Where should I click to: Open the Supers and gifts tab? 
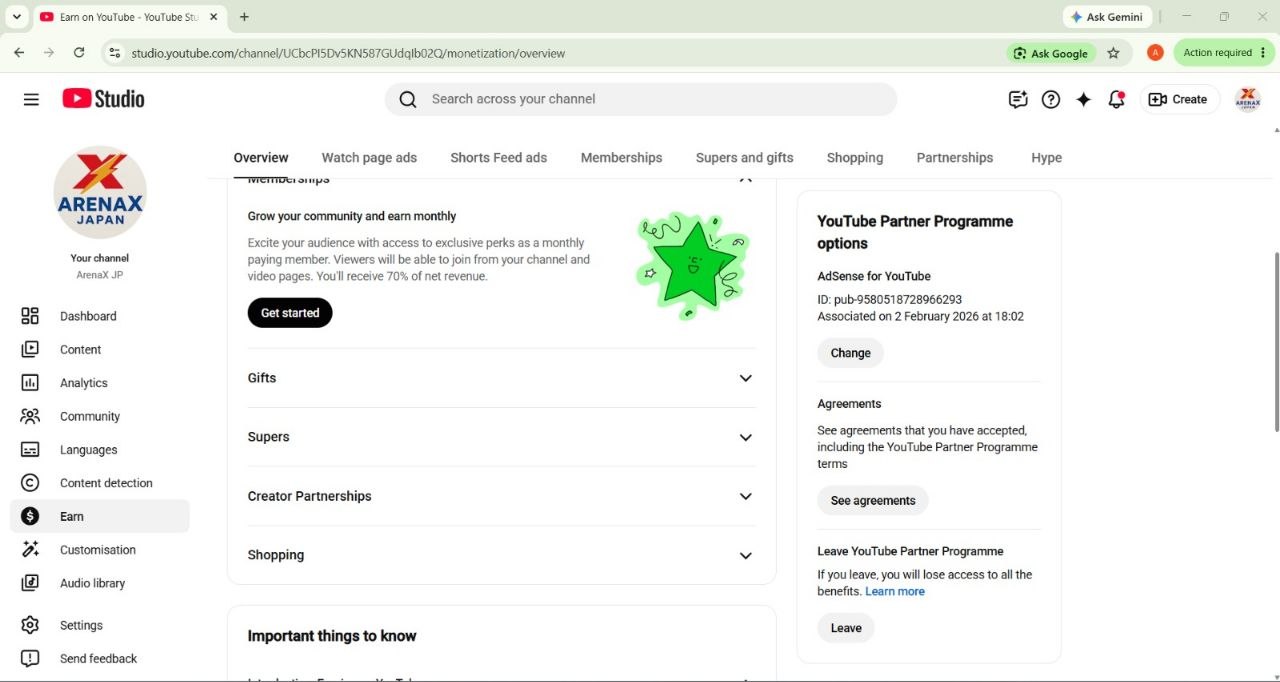(x=744, y=158)
